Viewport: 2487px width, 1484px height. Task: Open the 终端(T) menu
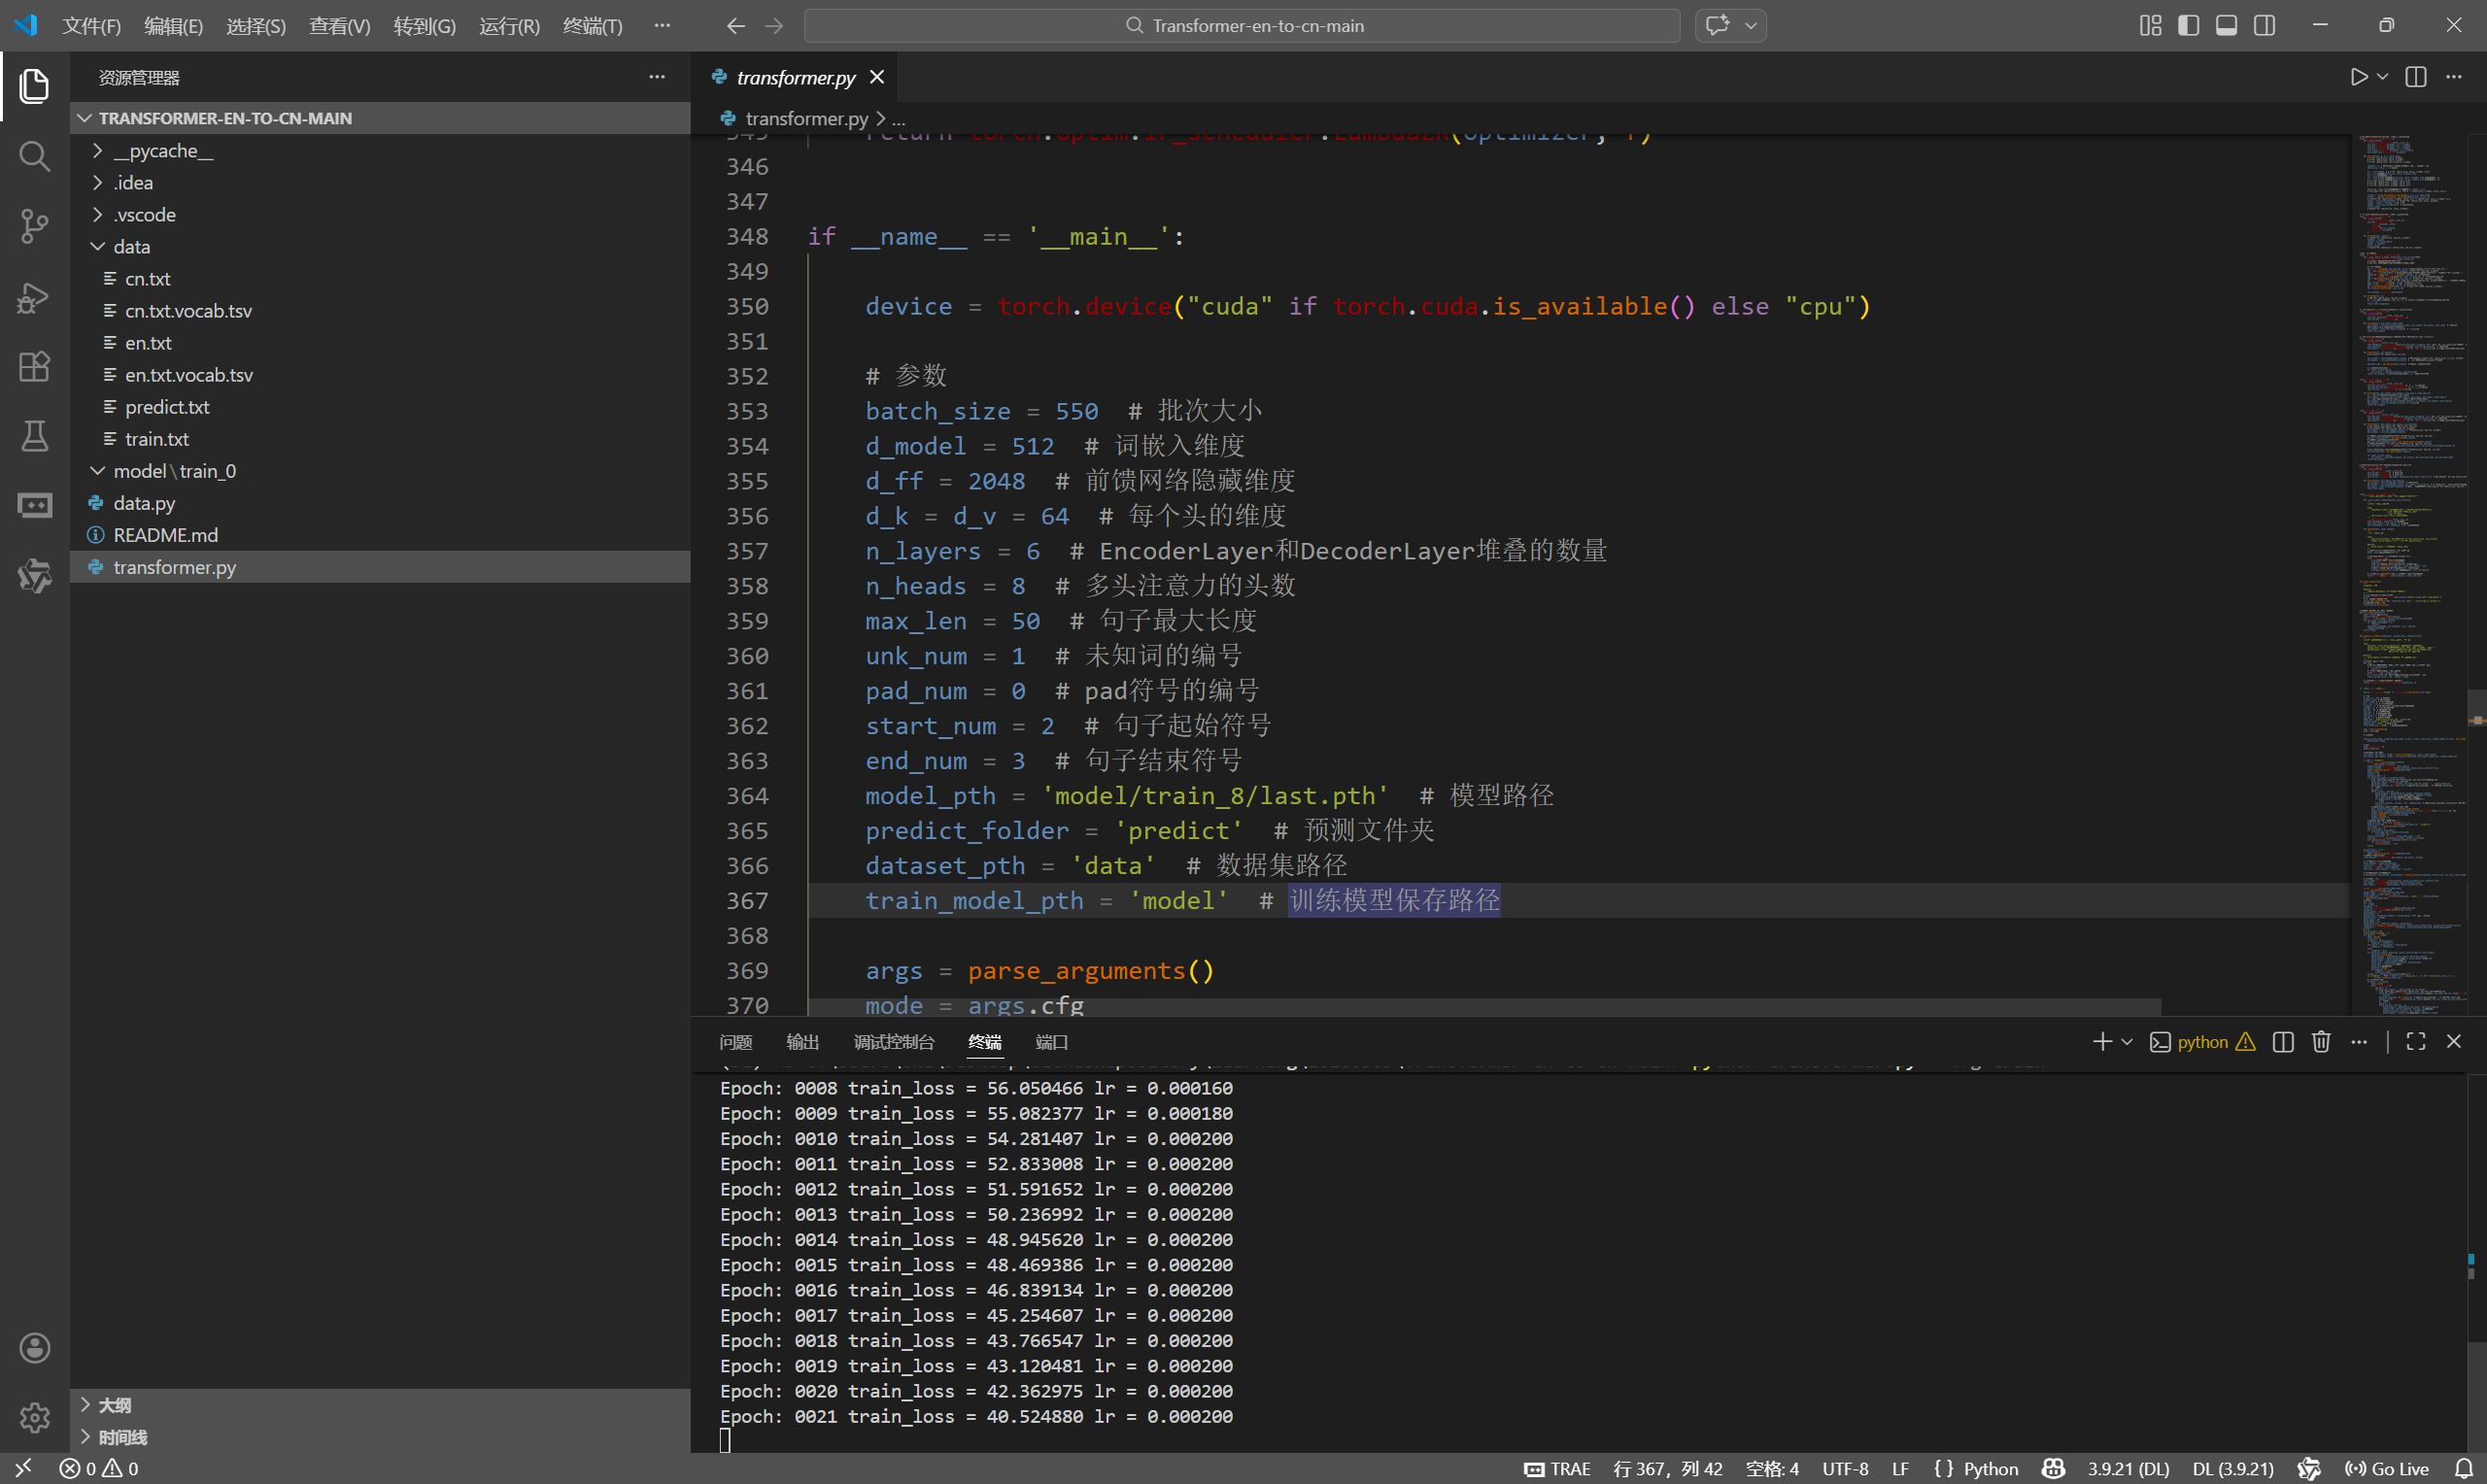(592, 25)
